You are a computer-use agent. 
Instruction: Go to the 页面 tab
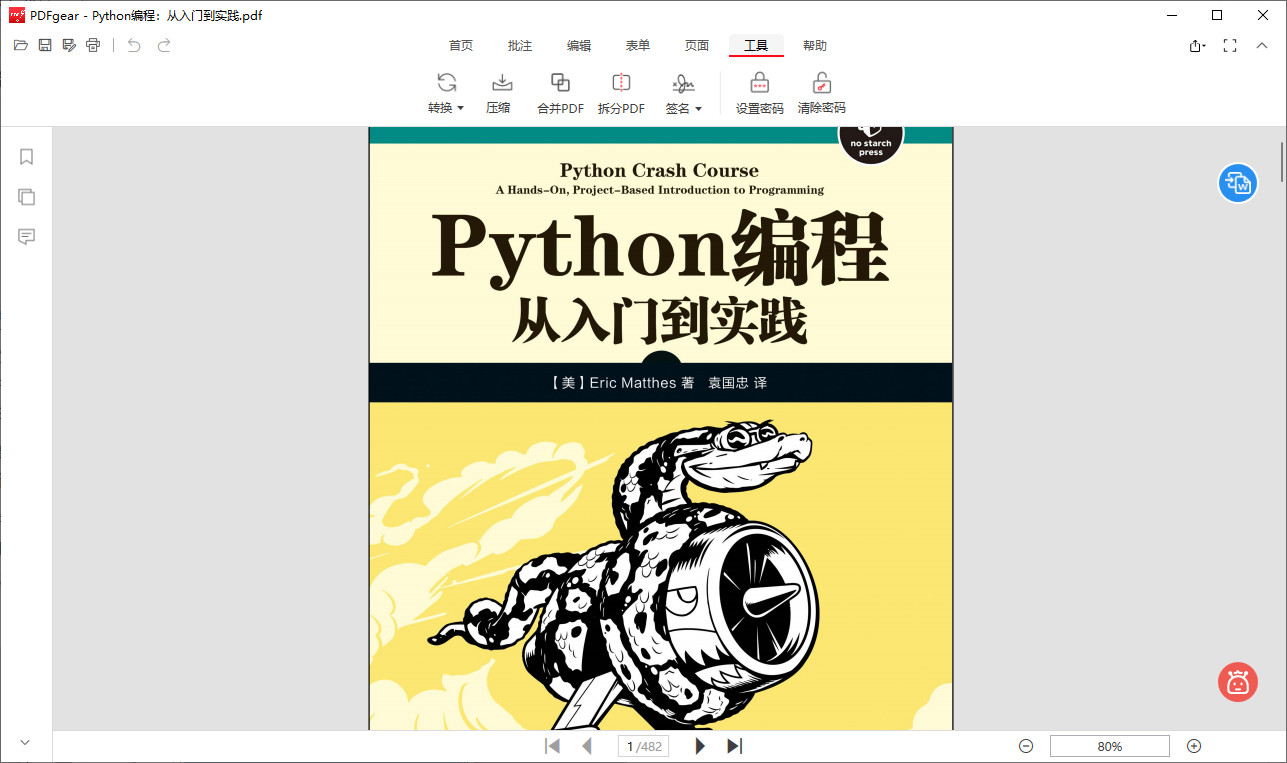697,46
